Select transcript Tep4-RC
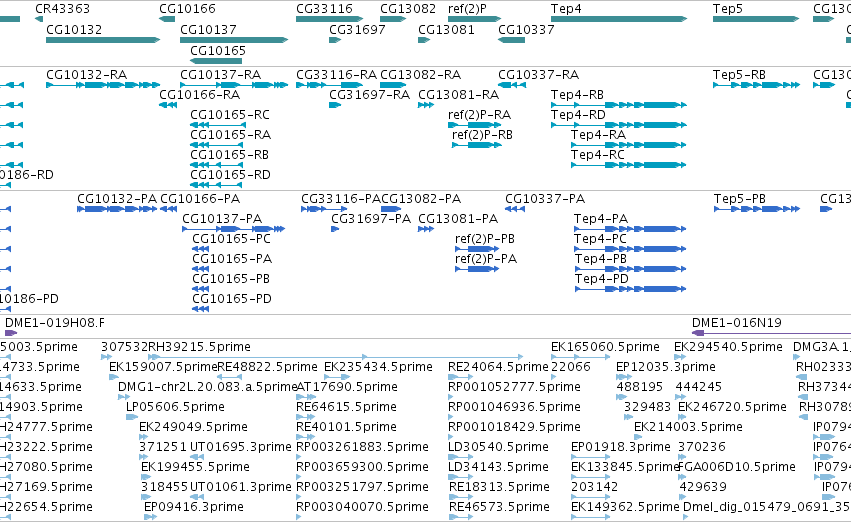 click(598, 155)
